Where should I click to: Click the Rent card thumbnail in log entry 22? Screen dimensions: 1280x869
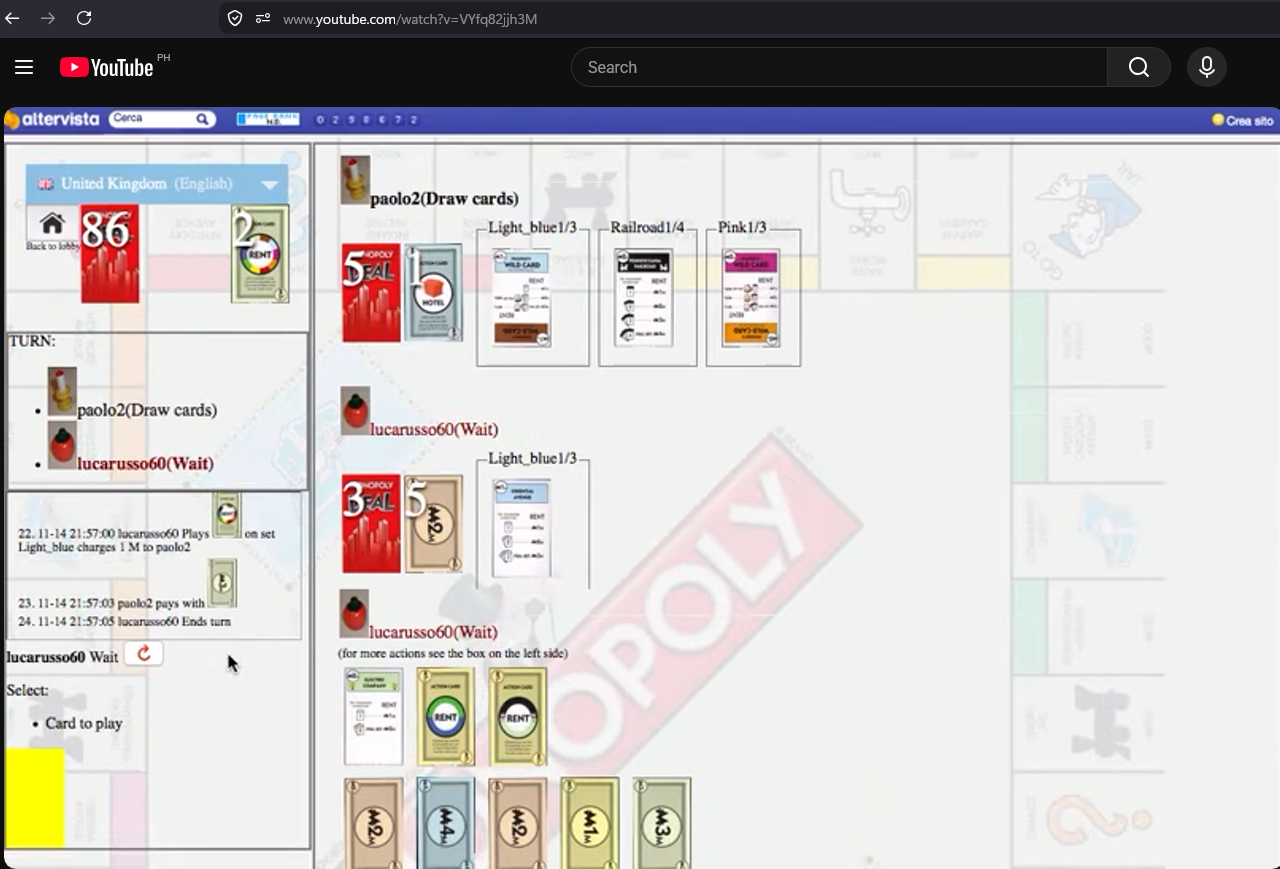tap(226, 516)
